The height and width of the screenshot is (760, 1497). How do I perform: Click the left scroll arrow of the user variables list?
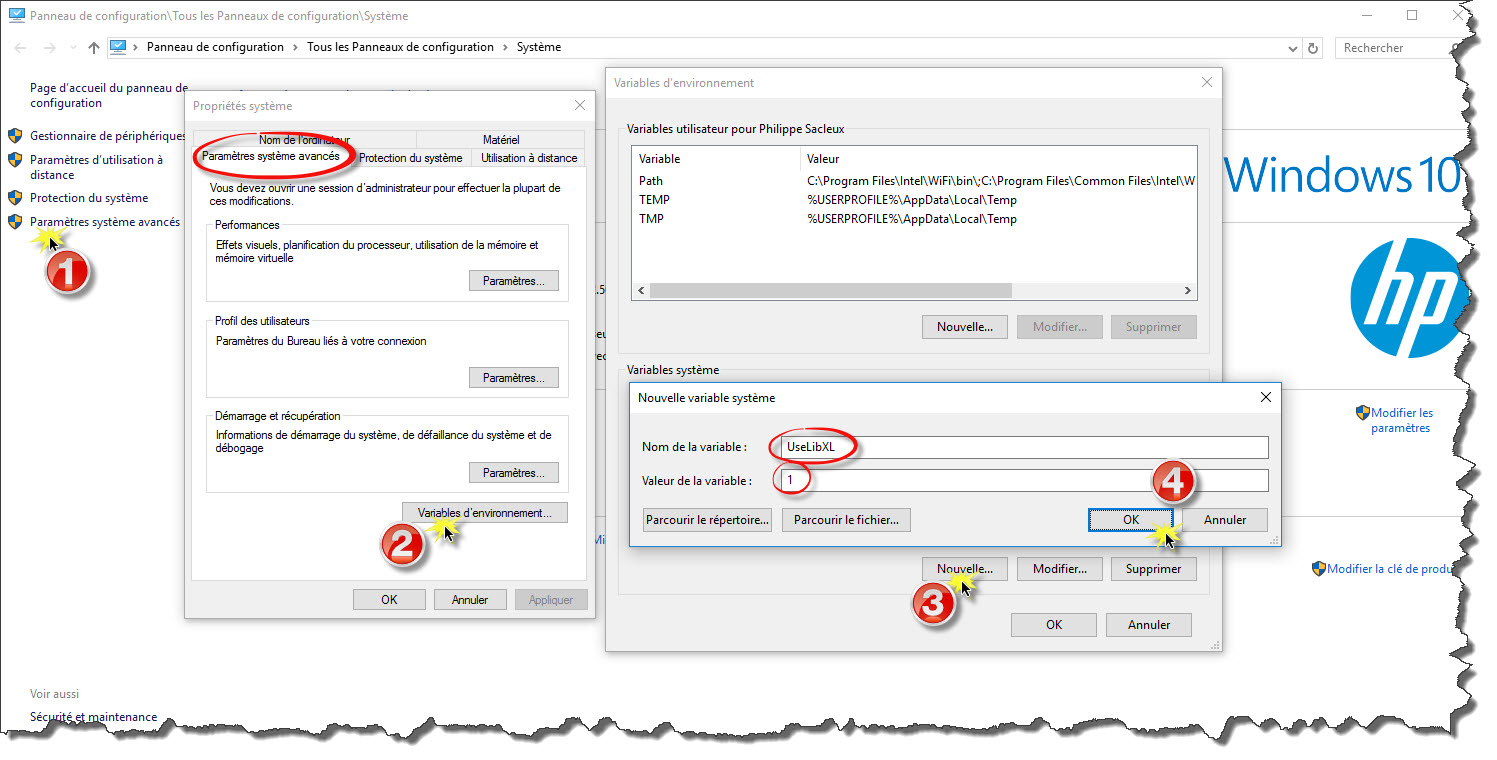click(x=641, y=291)
